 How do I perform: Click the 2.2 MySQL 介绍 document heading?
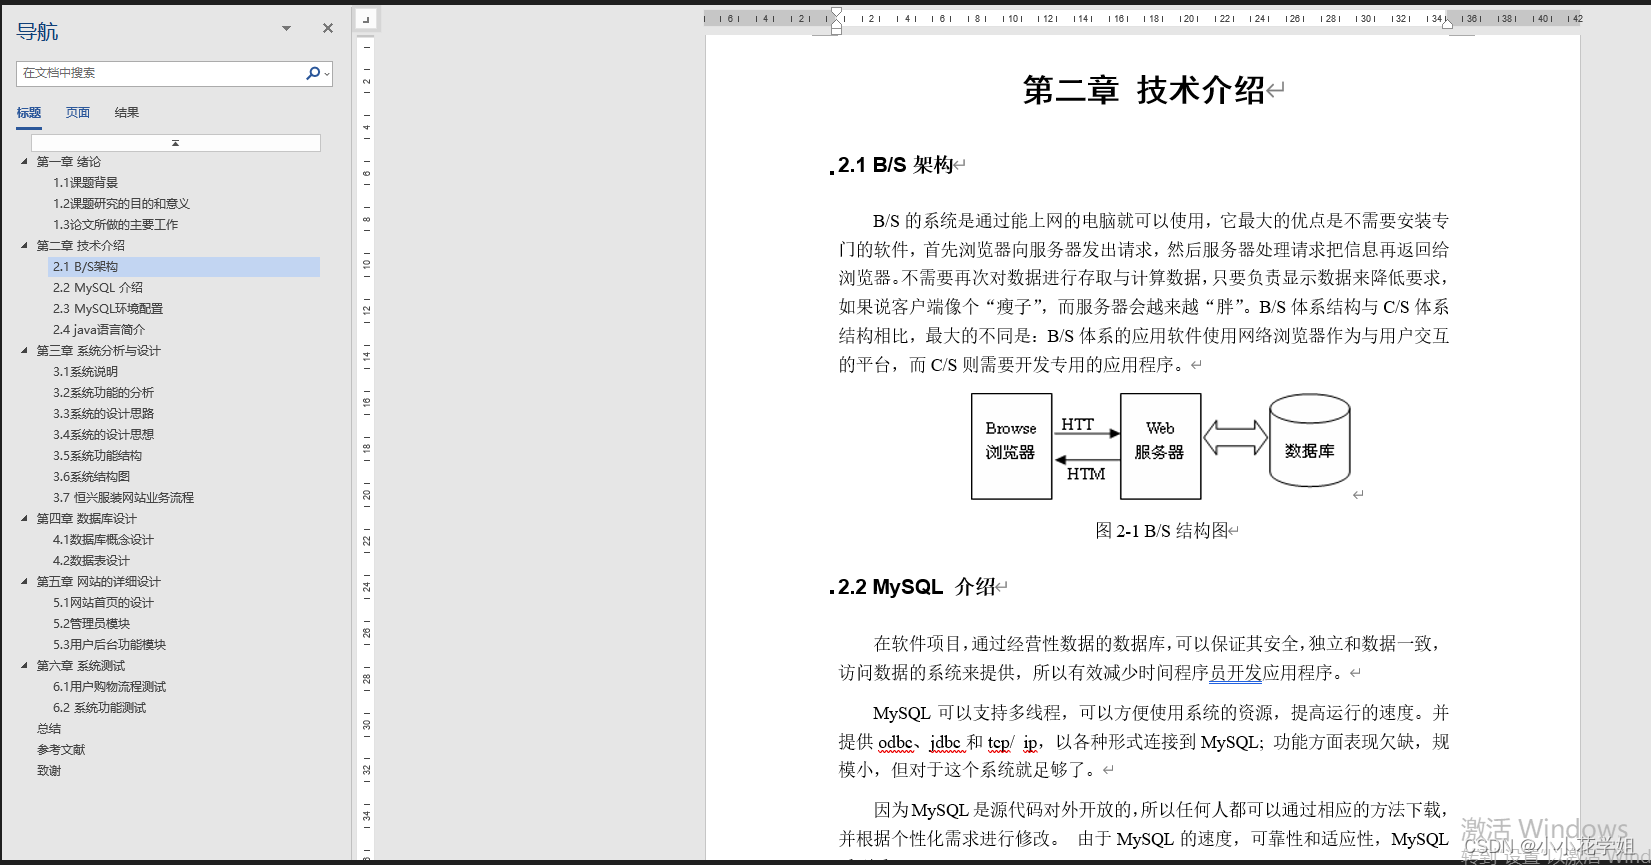pos(916,587)
